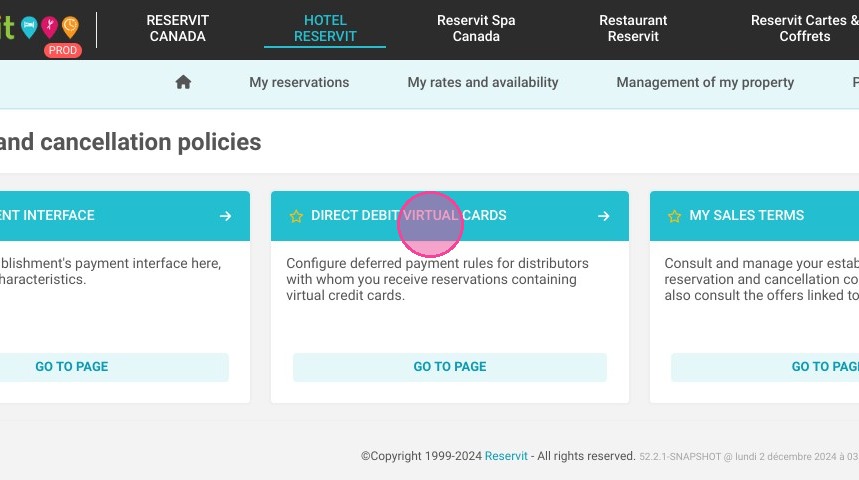Viewport: 859px width, 480px height.
Task: Open the MY SALES TERMS header
Action: 754,216
